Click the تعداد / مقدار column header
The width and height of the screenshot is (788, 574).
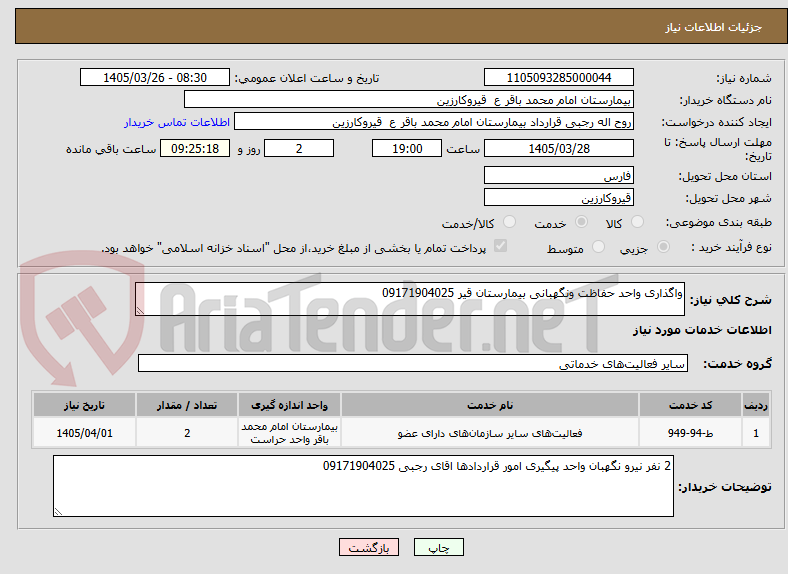point(187,405)
